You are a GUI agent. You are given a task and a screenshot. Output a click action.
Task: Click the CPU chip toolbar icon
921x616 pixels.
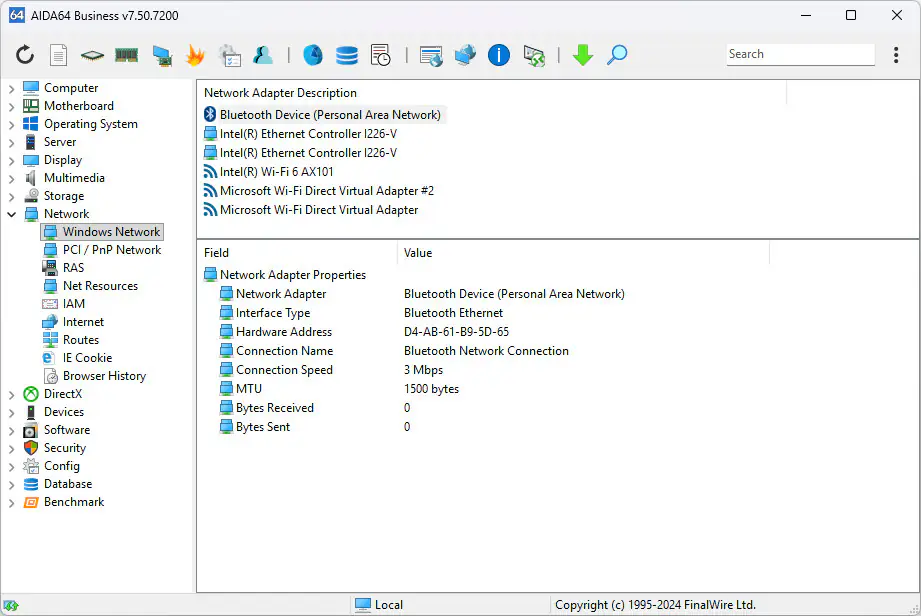point(92,56)
